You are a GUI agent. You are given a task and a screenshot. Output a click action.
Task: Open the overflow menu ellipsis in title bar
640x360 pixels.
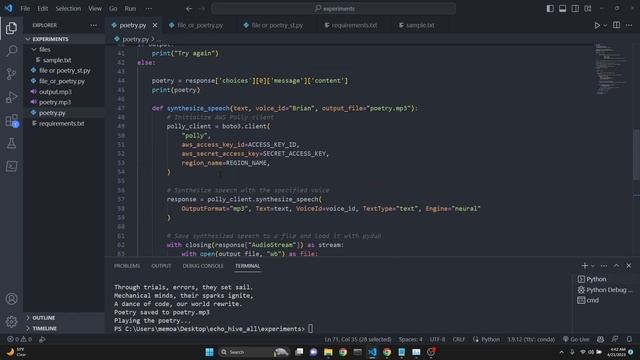point(149,9)
